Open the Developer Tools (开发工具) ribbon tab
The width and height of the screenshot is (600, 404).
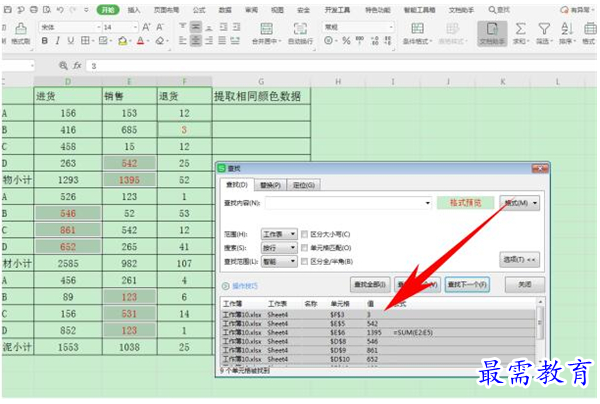point(337,10)
